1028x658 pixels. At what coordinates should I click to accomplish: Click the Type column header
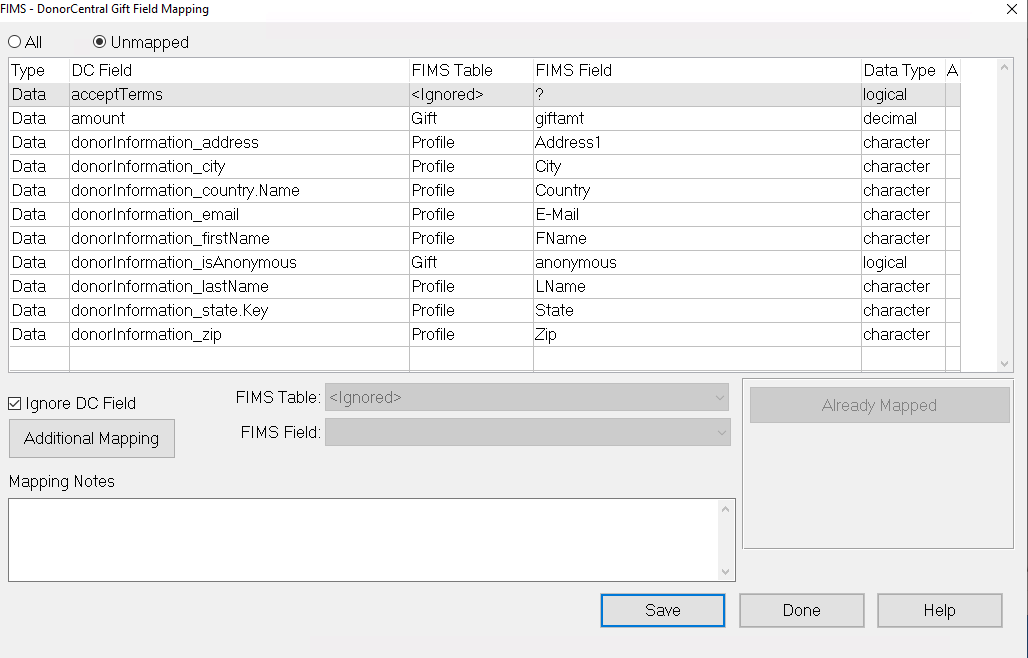coord(39,70)
